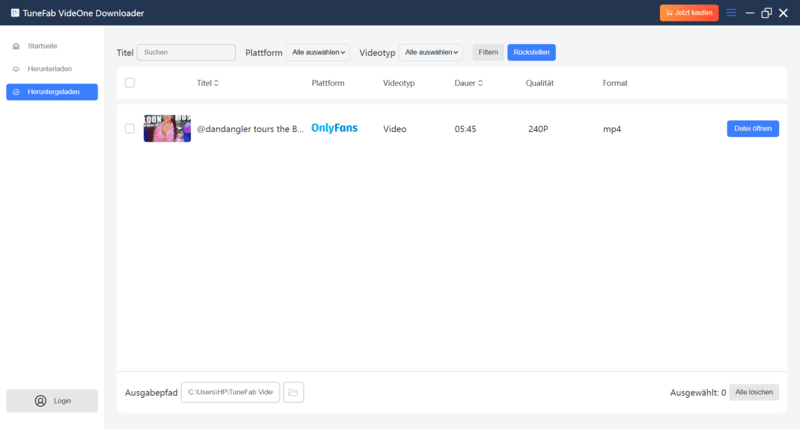The height and width of the screenshot is (429, 800).
Task: Open the @dandangler video thumbnail
Action: 167,128
